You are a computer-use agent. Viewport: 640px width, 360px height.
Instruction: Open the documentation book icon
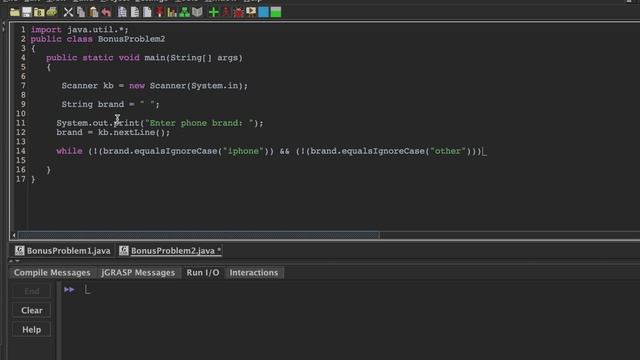[197, 12]
